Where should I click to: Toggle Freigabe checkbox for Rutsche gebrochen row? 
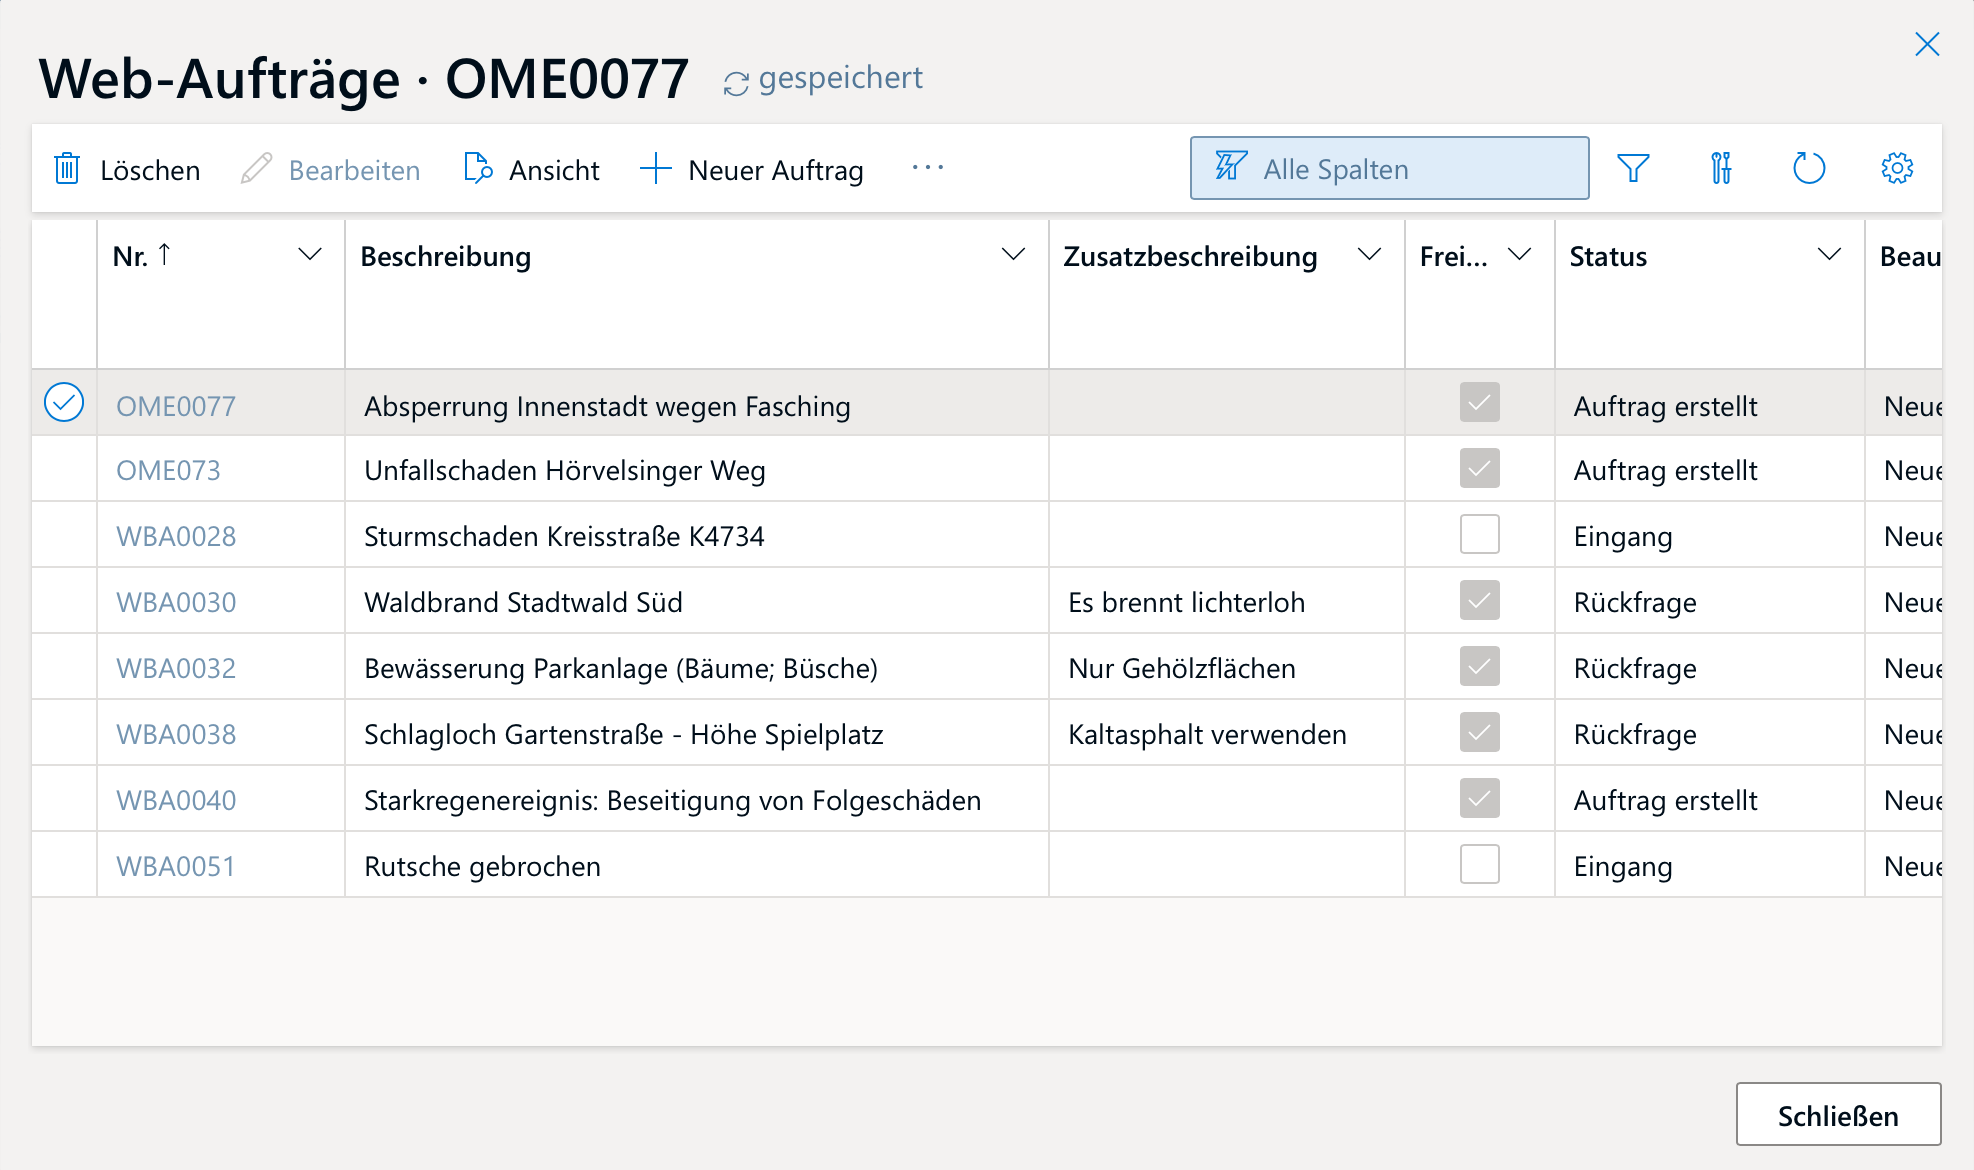pyautogui.click(x=1479, y=865)
